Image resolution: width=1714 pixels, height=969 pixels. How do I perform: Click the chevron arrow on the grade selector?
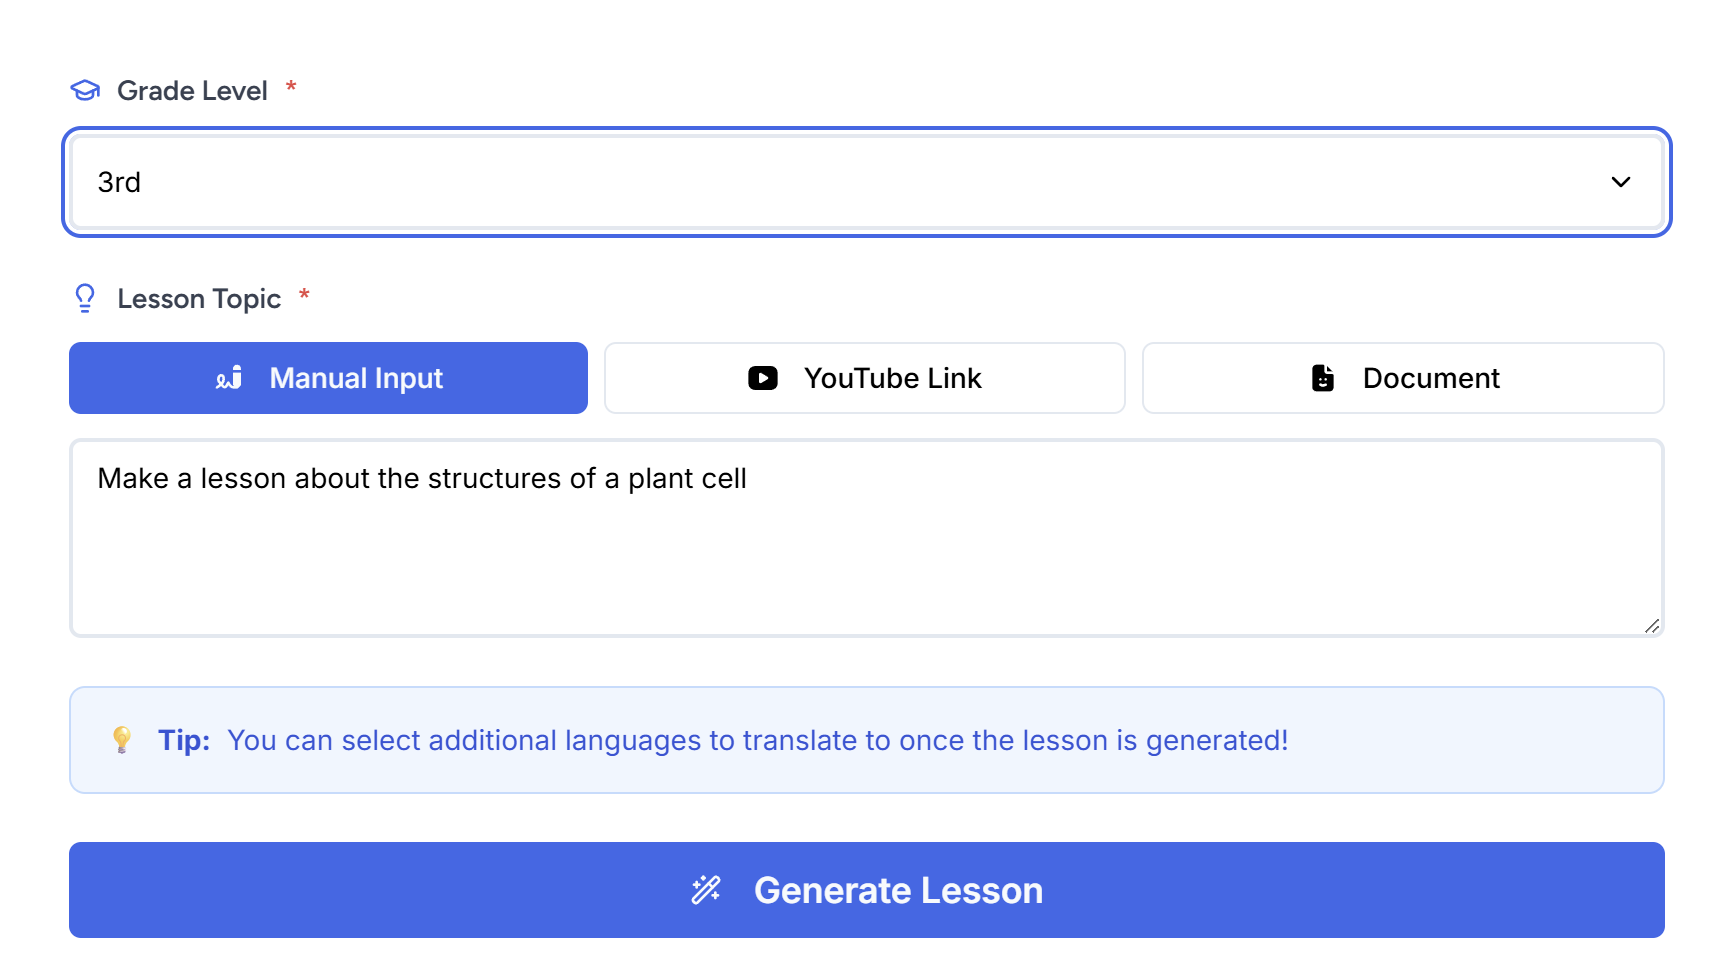coord(1622,182)
